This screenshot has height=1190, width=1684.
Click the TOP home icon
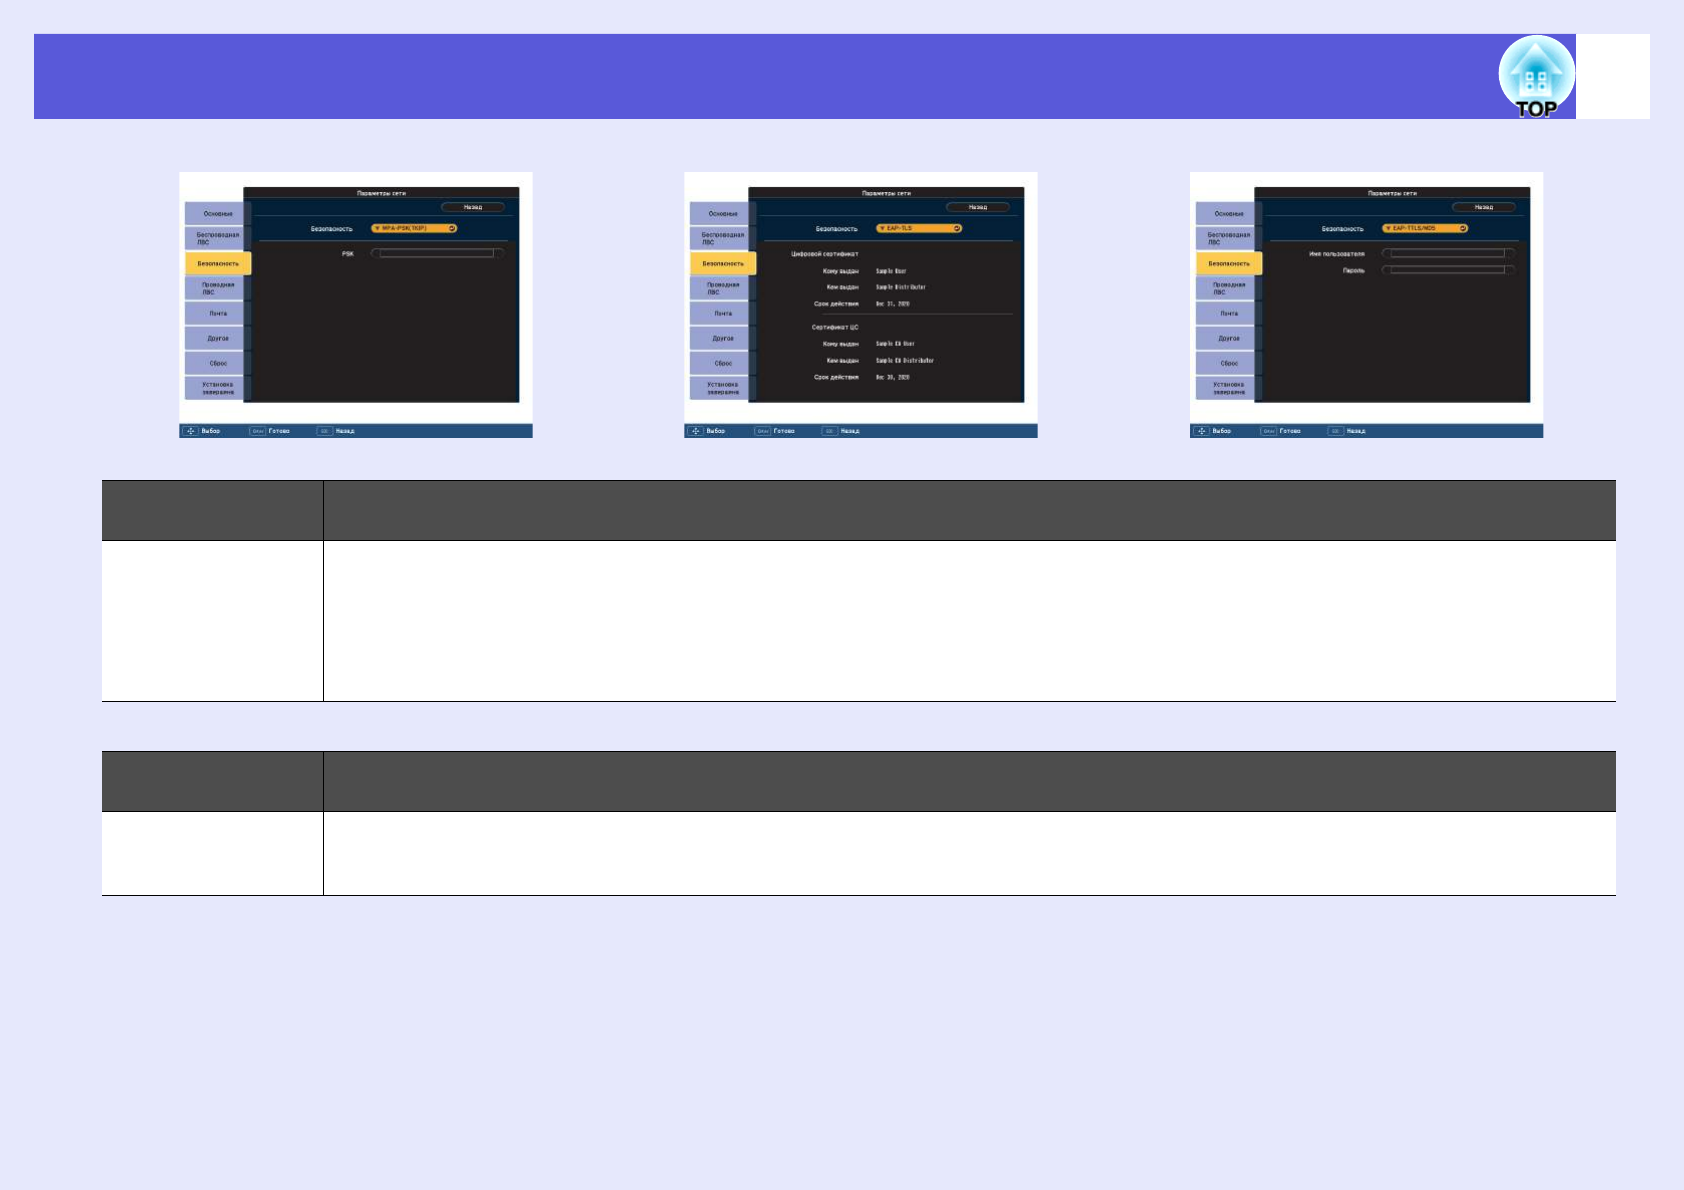(x=1535, y=77)
